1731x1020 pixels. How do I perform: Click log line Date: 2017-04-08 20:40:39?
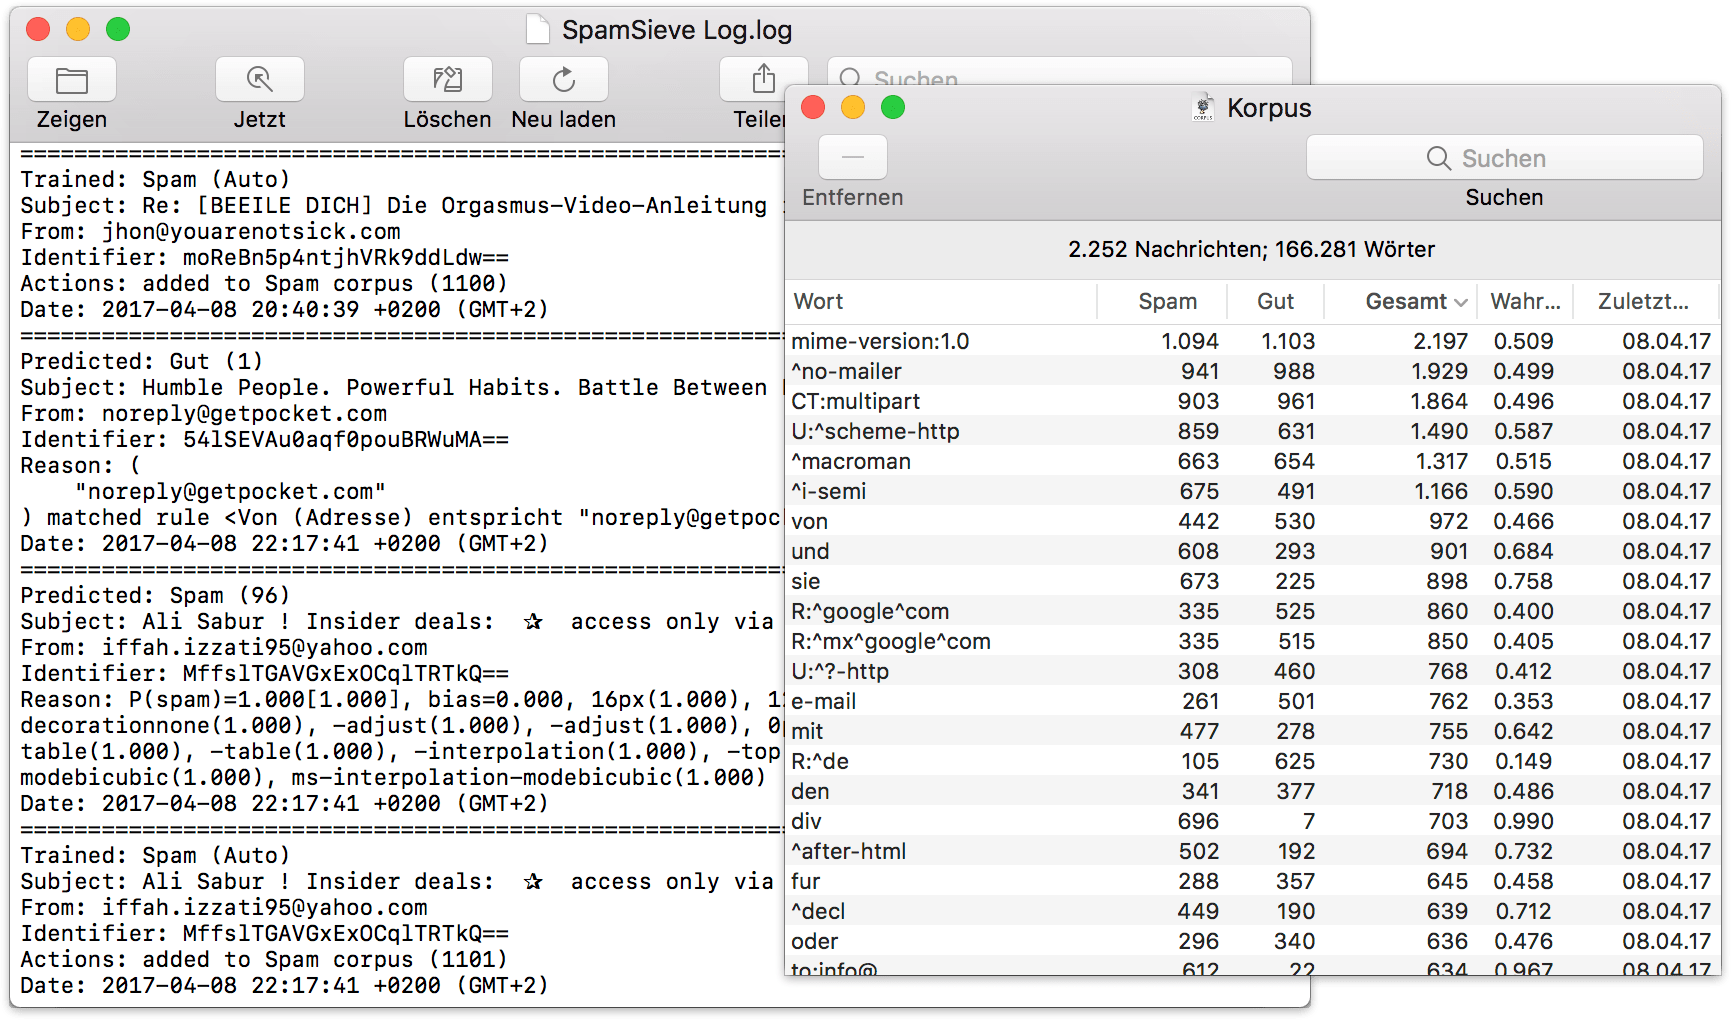(x=284, y=309)
